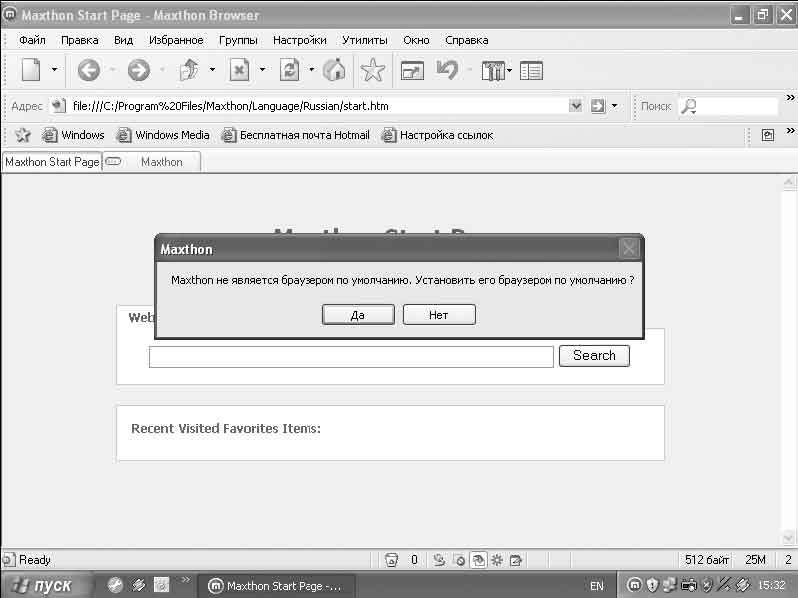Click the web search text box
This screenshot has height=598, width=798.
point(351,356)
